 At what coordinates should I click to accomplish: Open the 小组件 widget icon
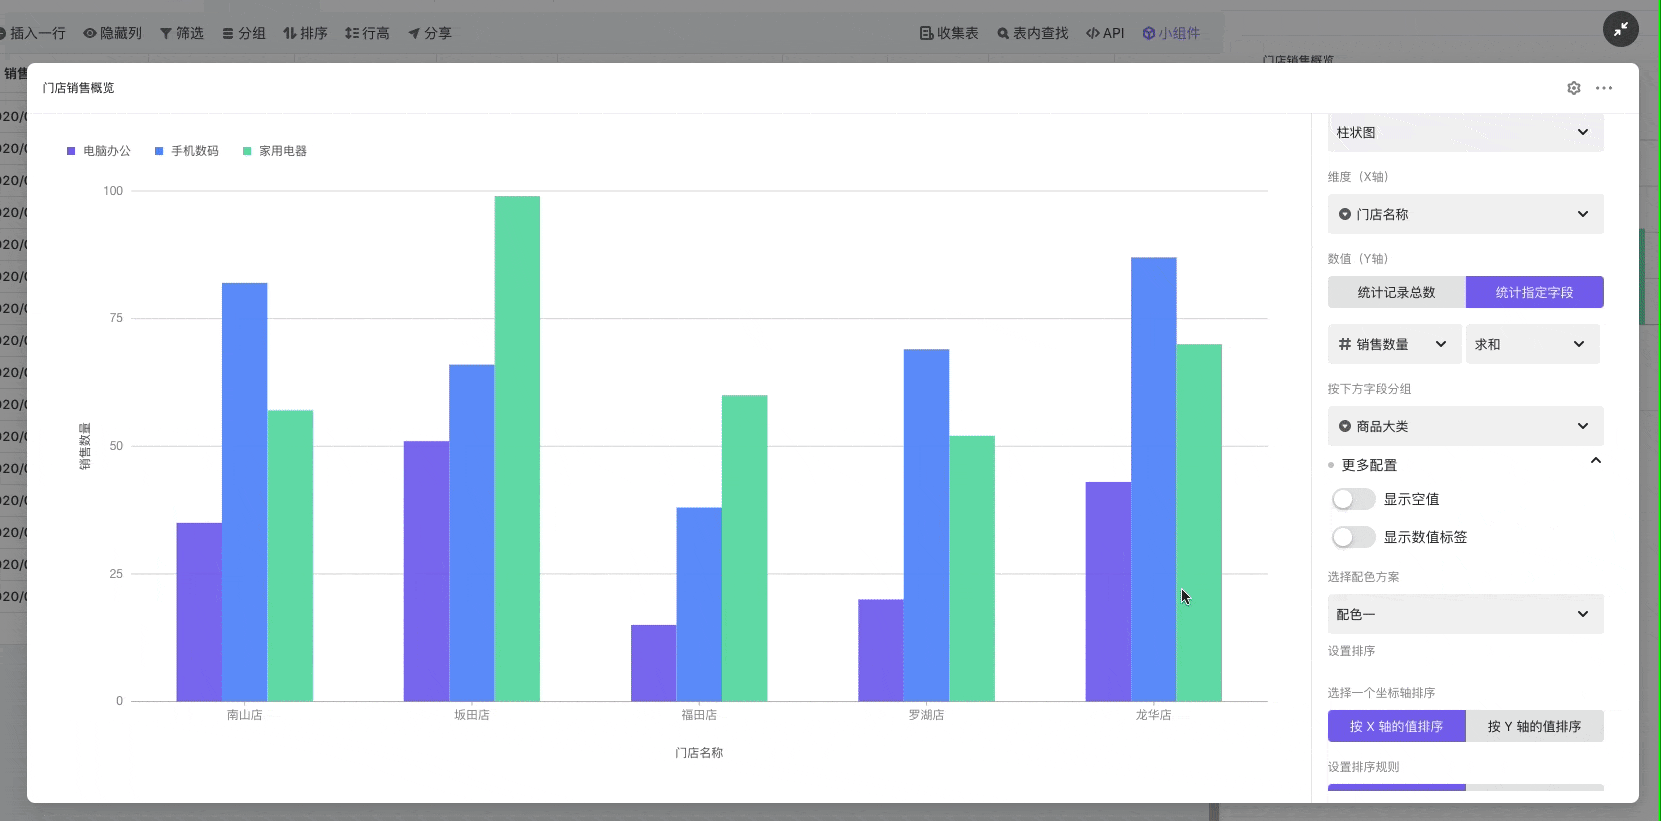1149,33
